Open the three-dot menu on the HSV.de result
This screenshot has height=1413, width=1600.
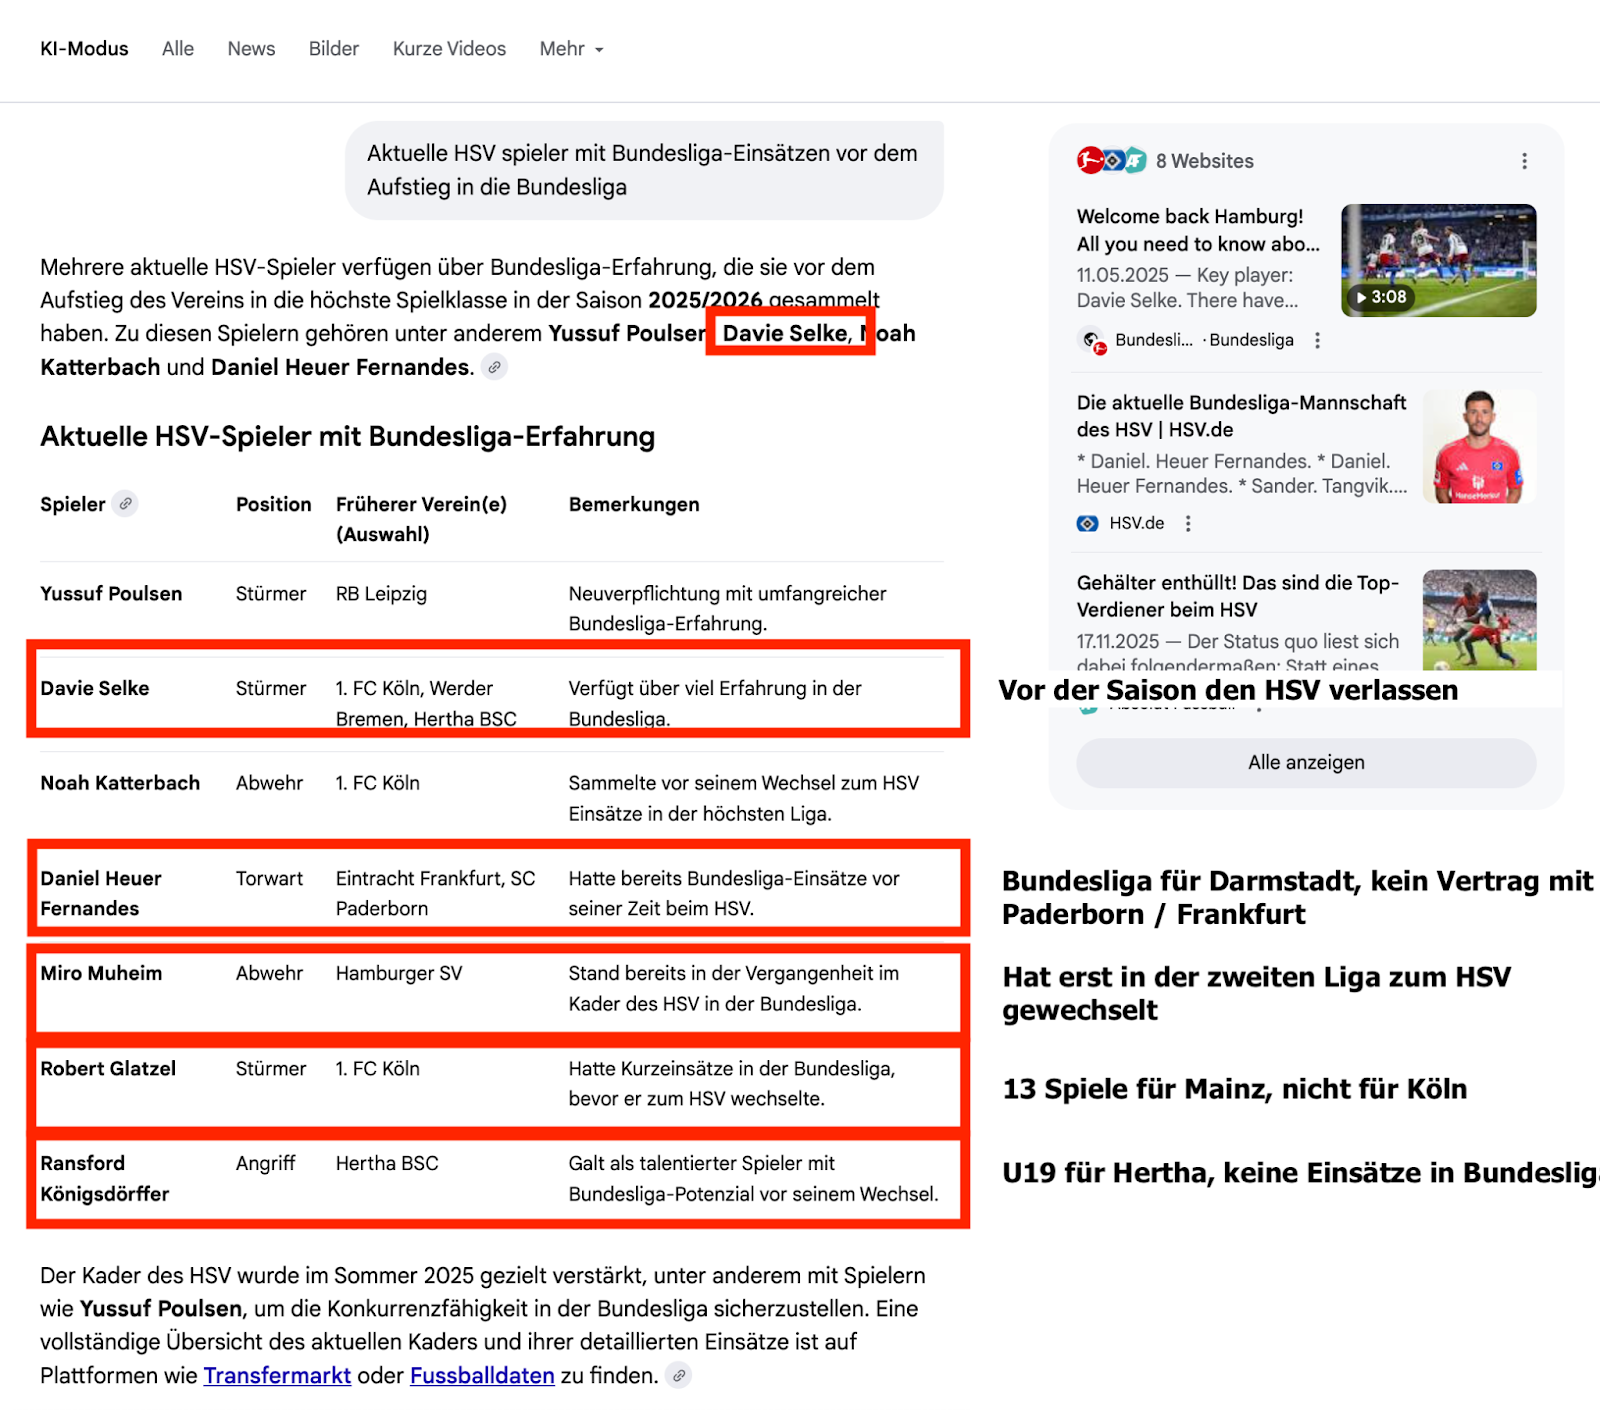(x=1188, y=523)
